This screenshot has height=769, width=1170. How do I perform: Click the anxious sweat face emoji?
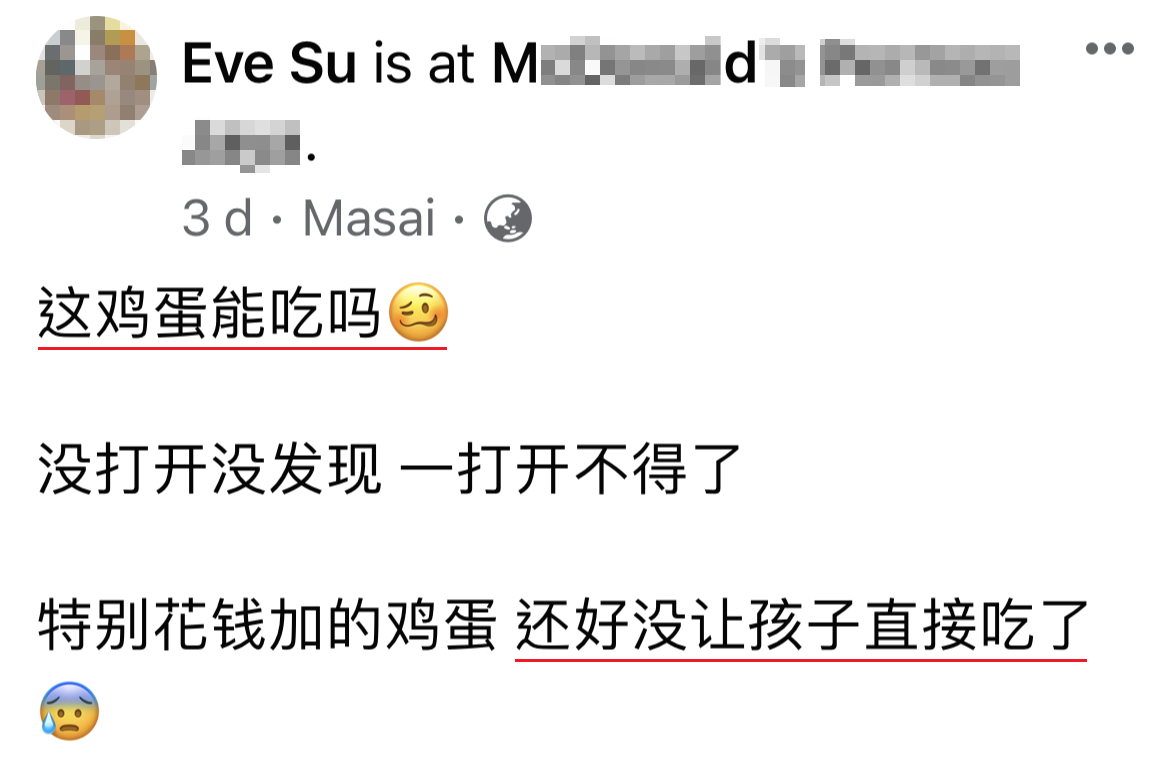pyautogui.click(x=69, y=710)
